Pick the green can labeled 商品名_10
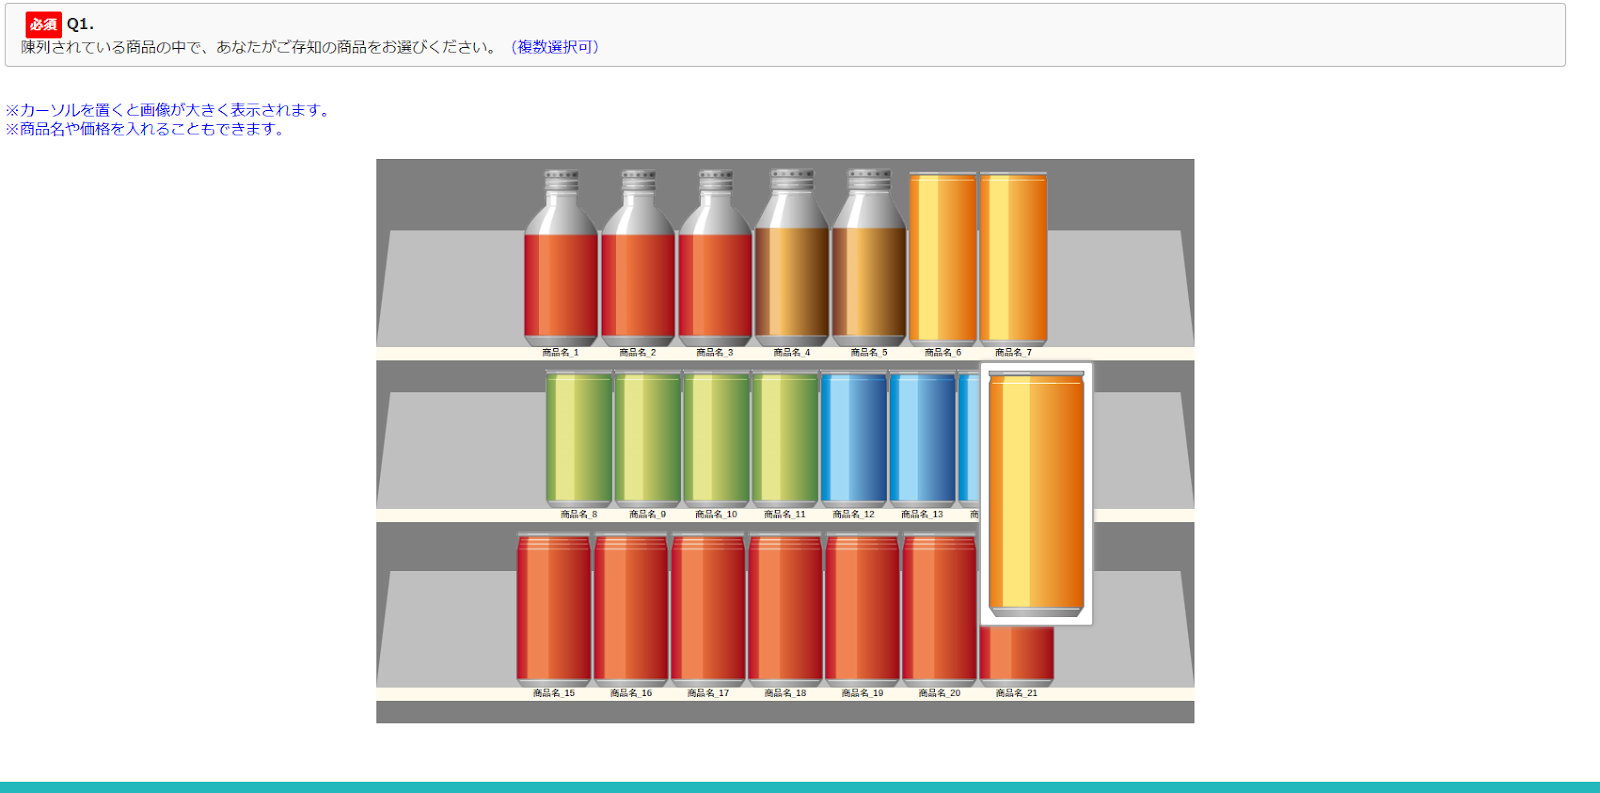 click(716, 438)
